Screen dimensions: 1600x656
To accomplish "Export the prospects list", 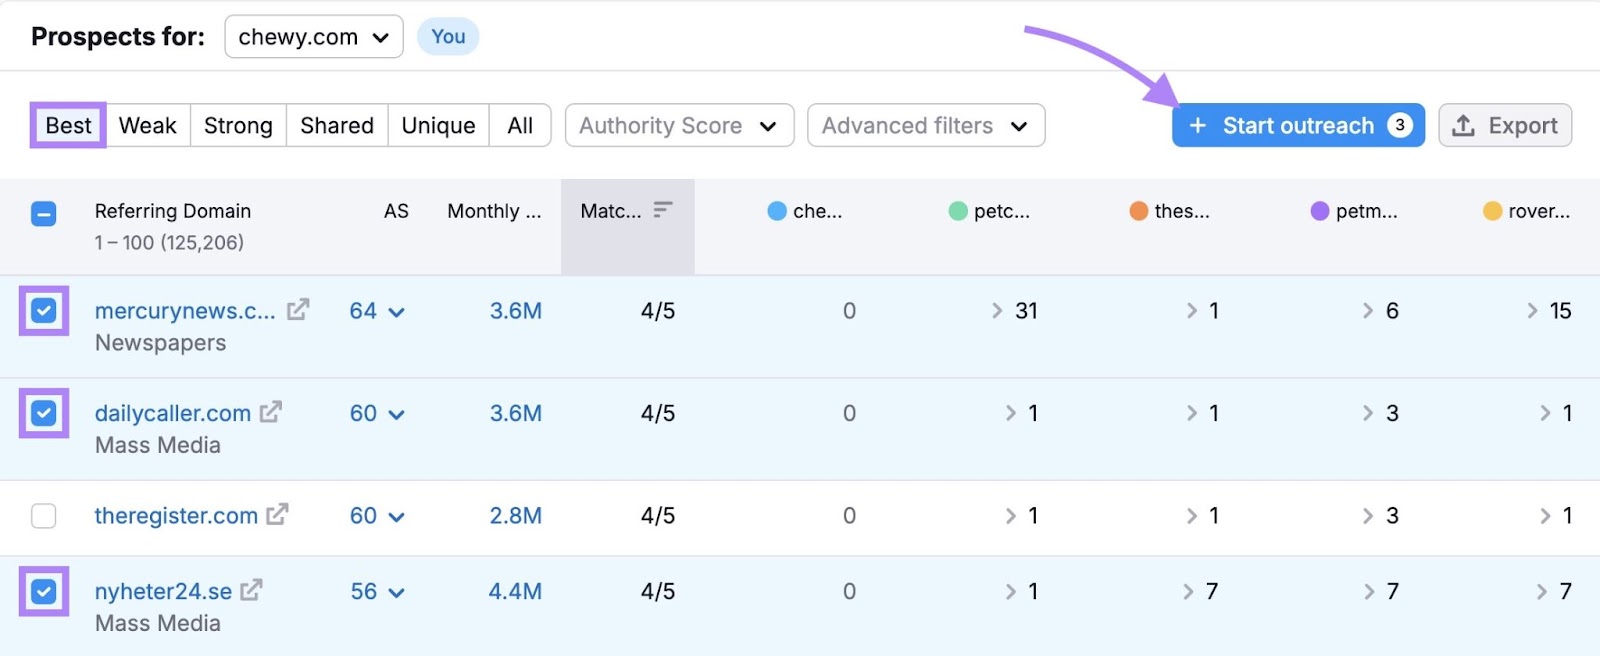I will (x=1504, y=126).
